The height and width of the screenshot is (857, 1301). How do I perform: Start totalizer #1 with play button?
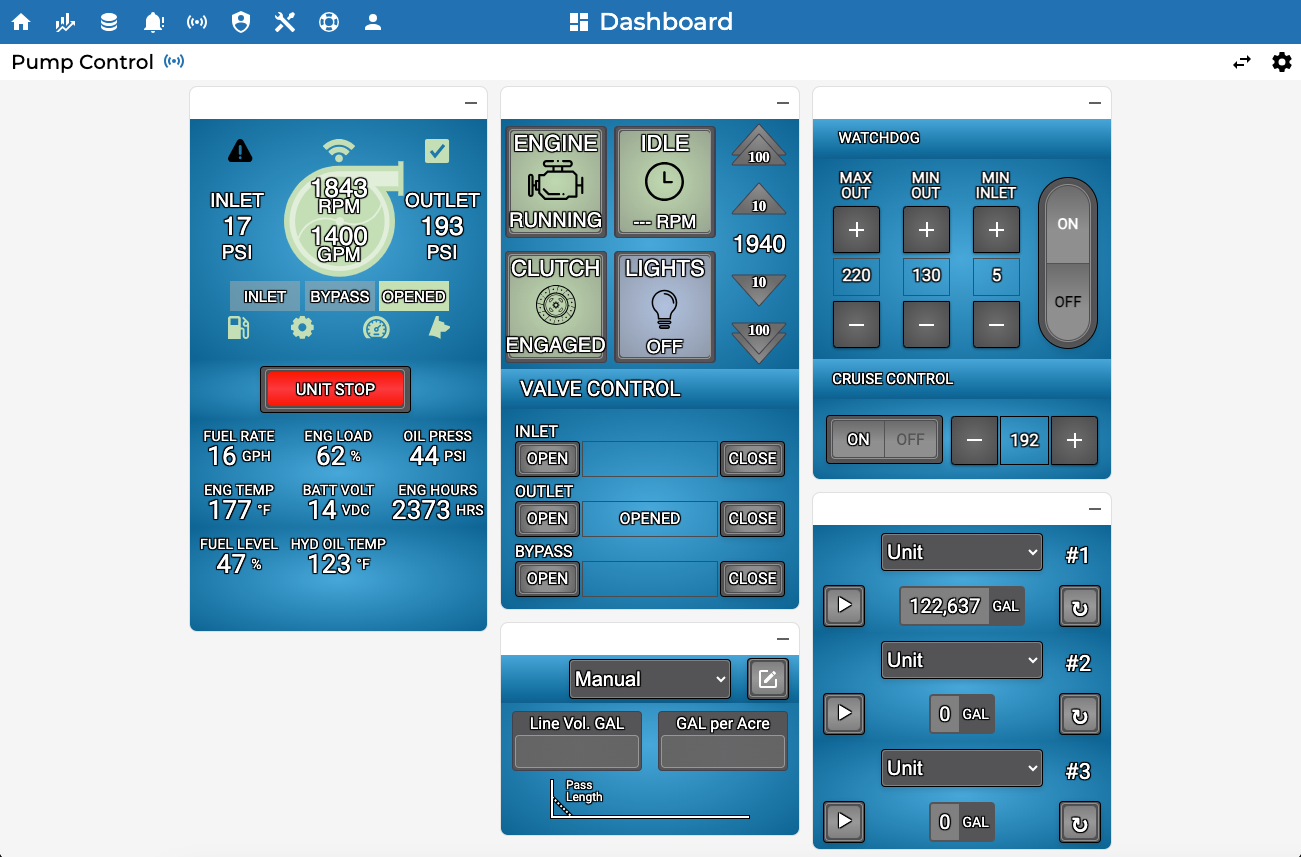844,606
